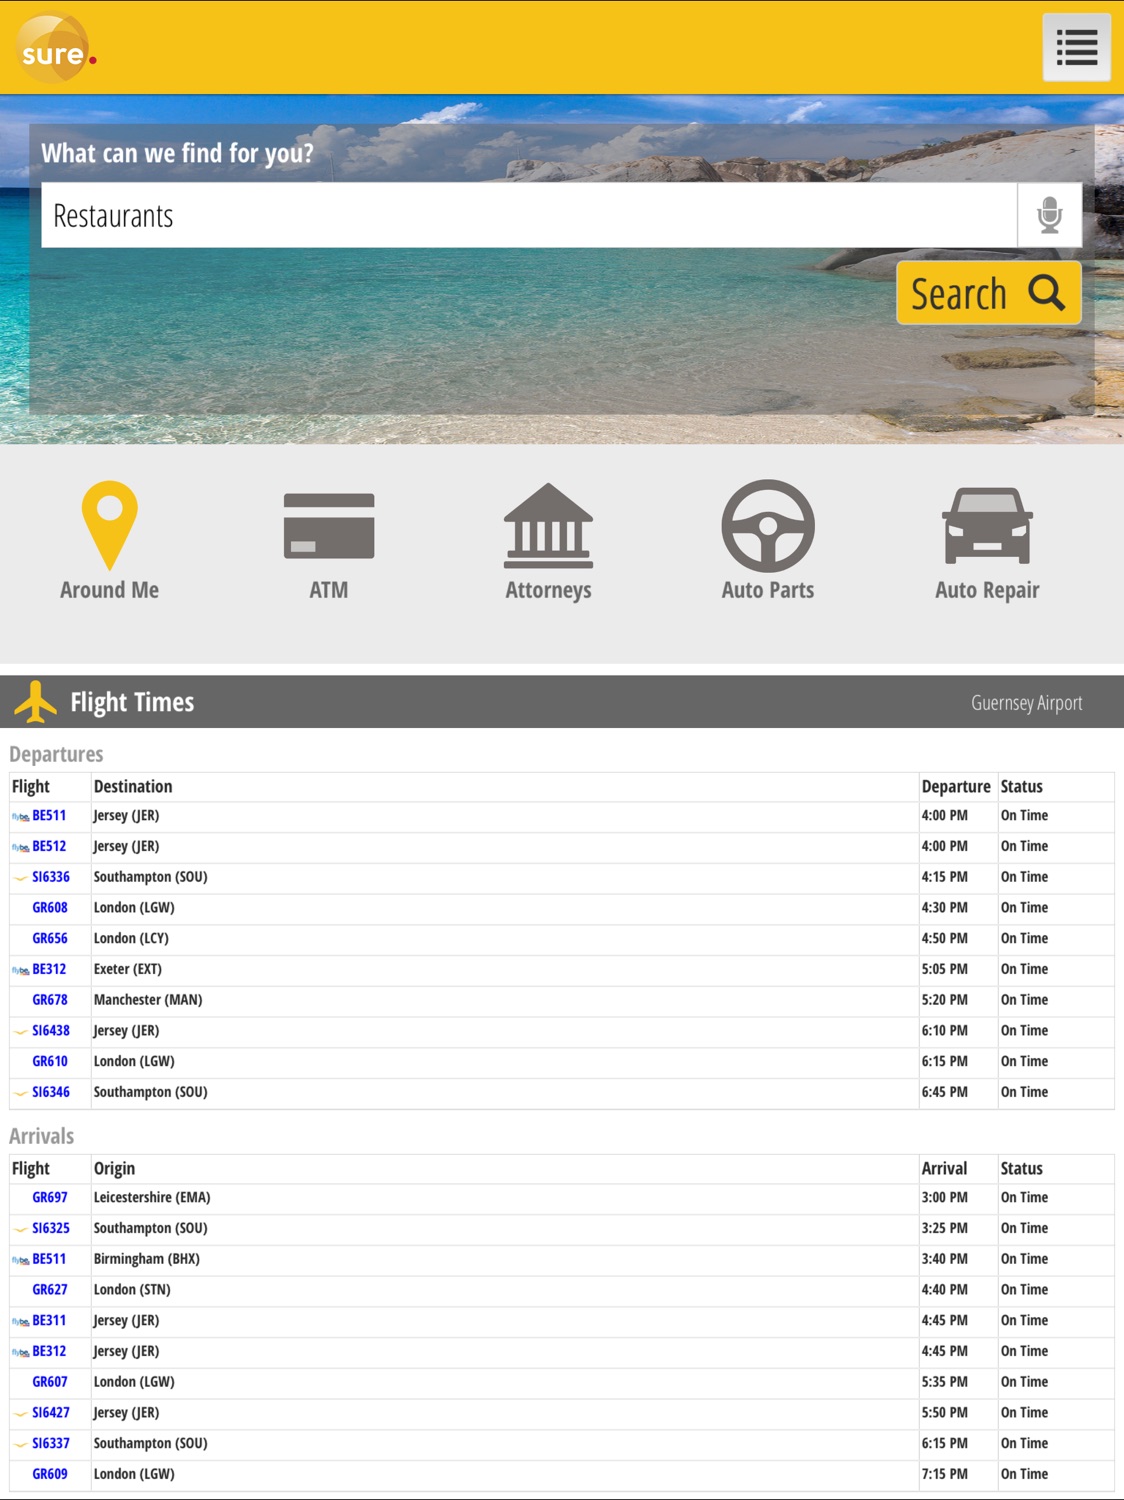This screenshot has height=1500, width=1124.
Task: Select the 3:00 PM arrival time
Action: point(944,1198)
